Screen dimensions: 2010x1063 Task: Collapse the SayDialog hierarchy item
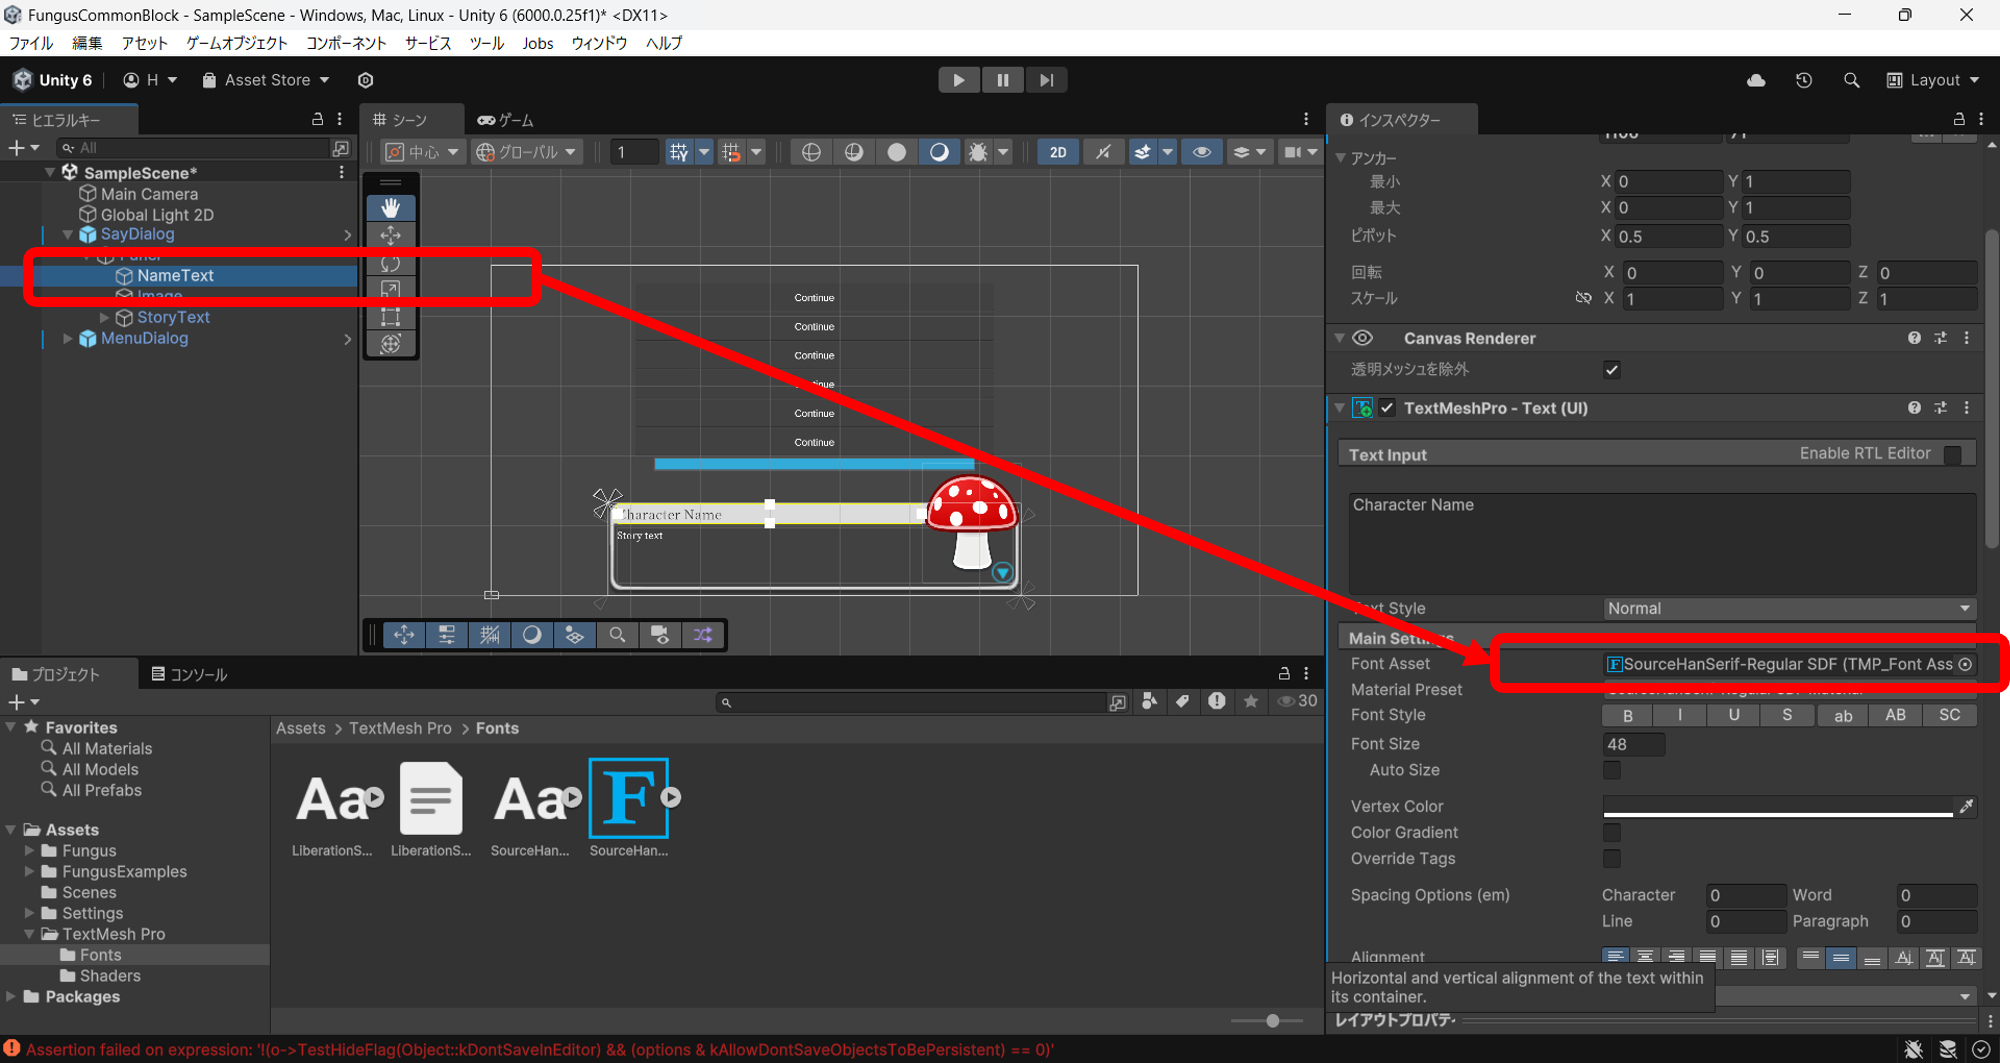67,234
